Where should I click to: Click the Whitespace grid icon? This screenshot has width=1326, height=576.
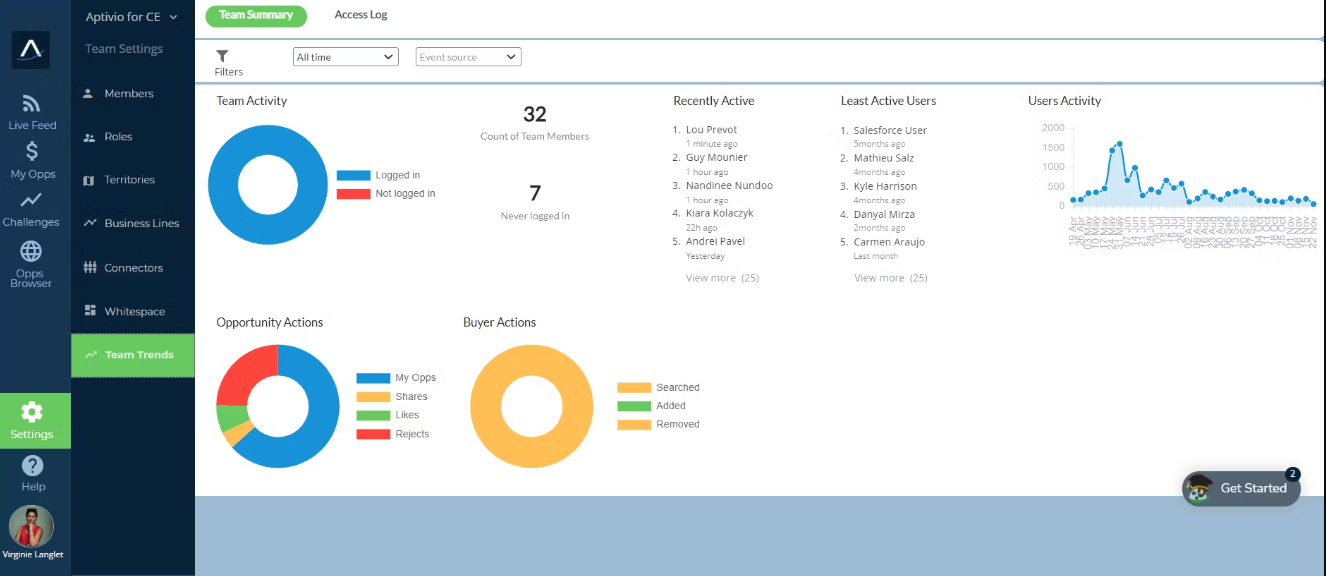(90, 311)
